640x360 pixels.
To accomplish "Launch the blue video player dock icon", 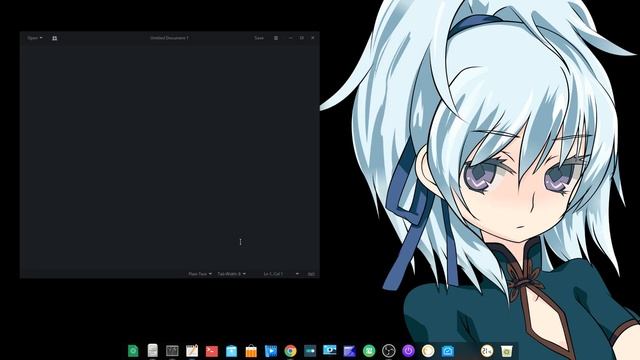I will click(271, 351).
